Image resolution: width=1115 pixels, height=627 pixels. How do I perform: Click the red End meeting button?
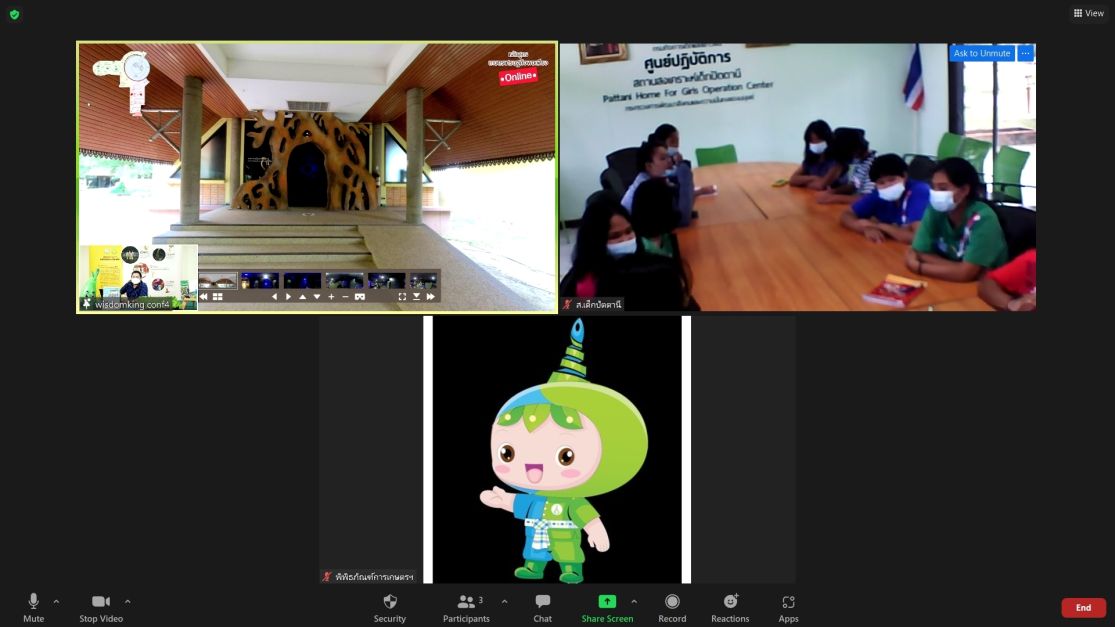(1083, 608)
